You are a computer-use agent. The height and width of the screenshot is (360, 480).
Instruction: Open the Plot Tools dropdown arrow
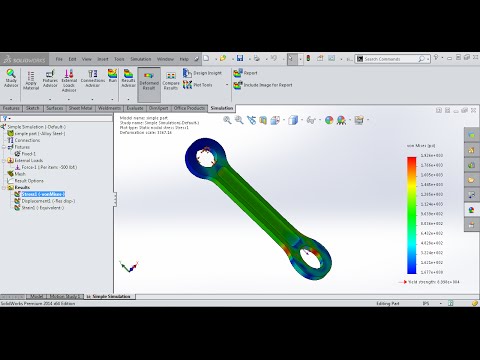[227, 85]
